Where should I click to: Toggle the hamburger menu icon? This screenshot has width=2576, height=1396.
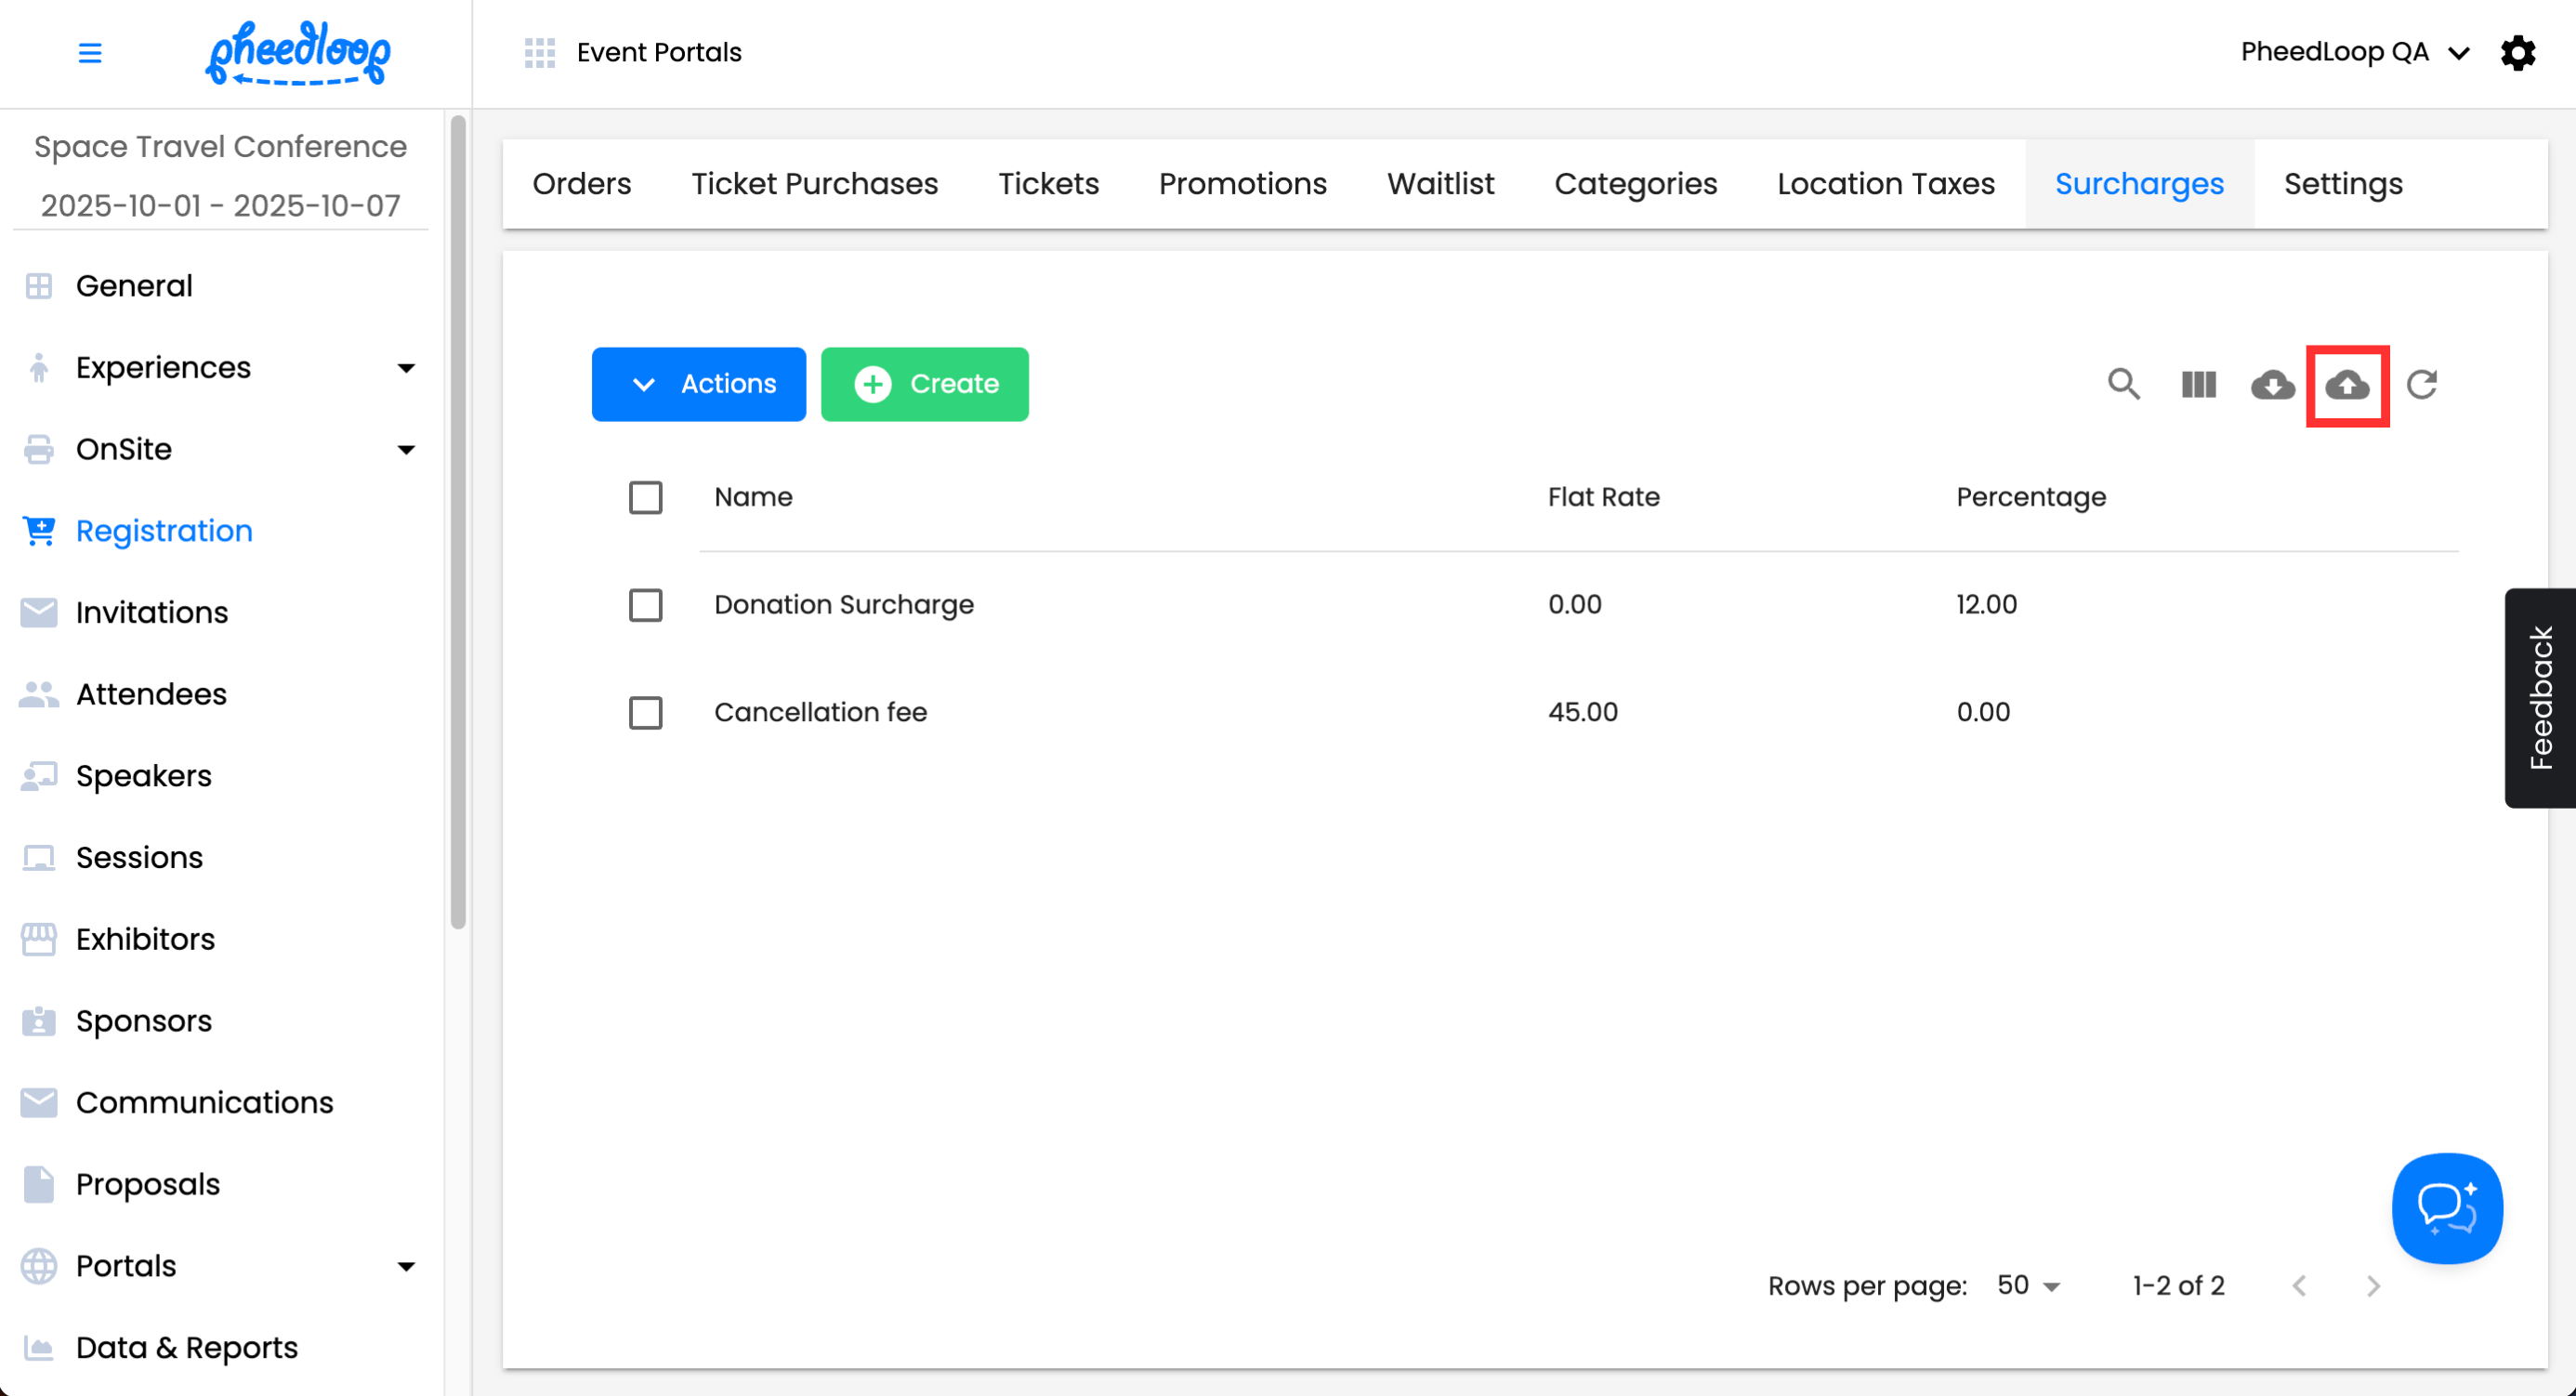pos(90,52)
